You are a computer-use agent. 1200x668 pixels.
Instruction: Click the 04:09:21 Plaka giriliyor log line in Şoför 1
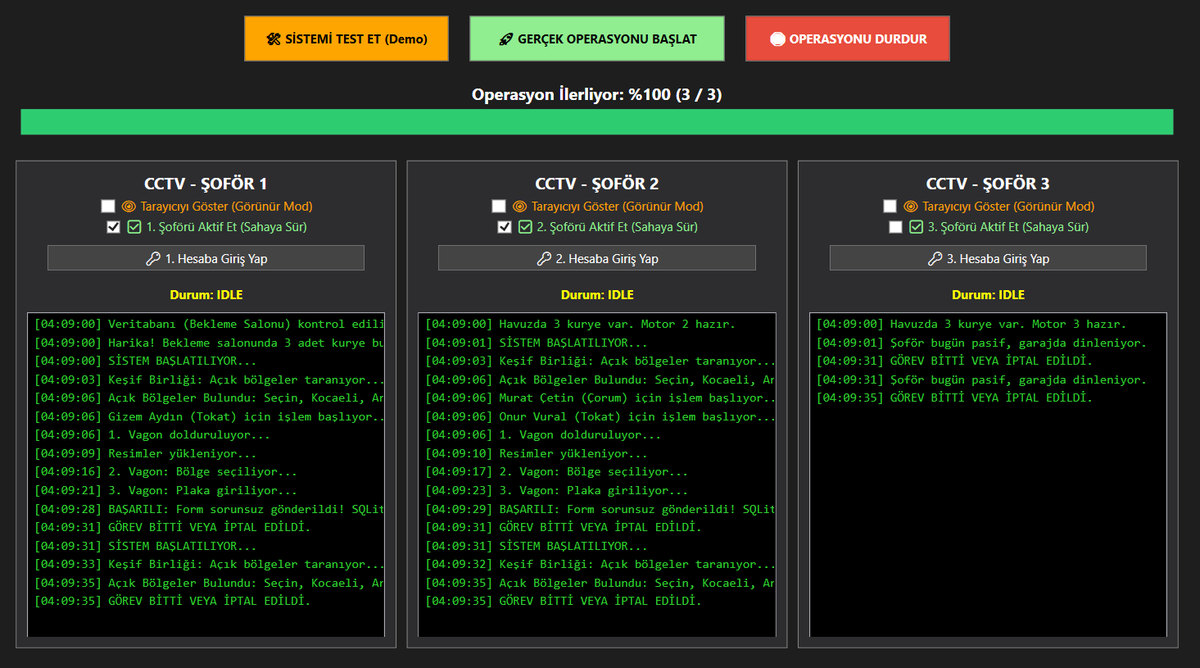click(166, 490)
